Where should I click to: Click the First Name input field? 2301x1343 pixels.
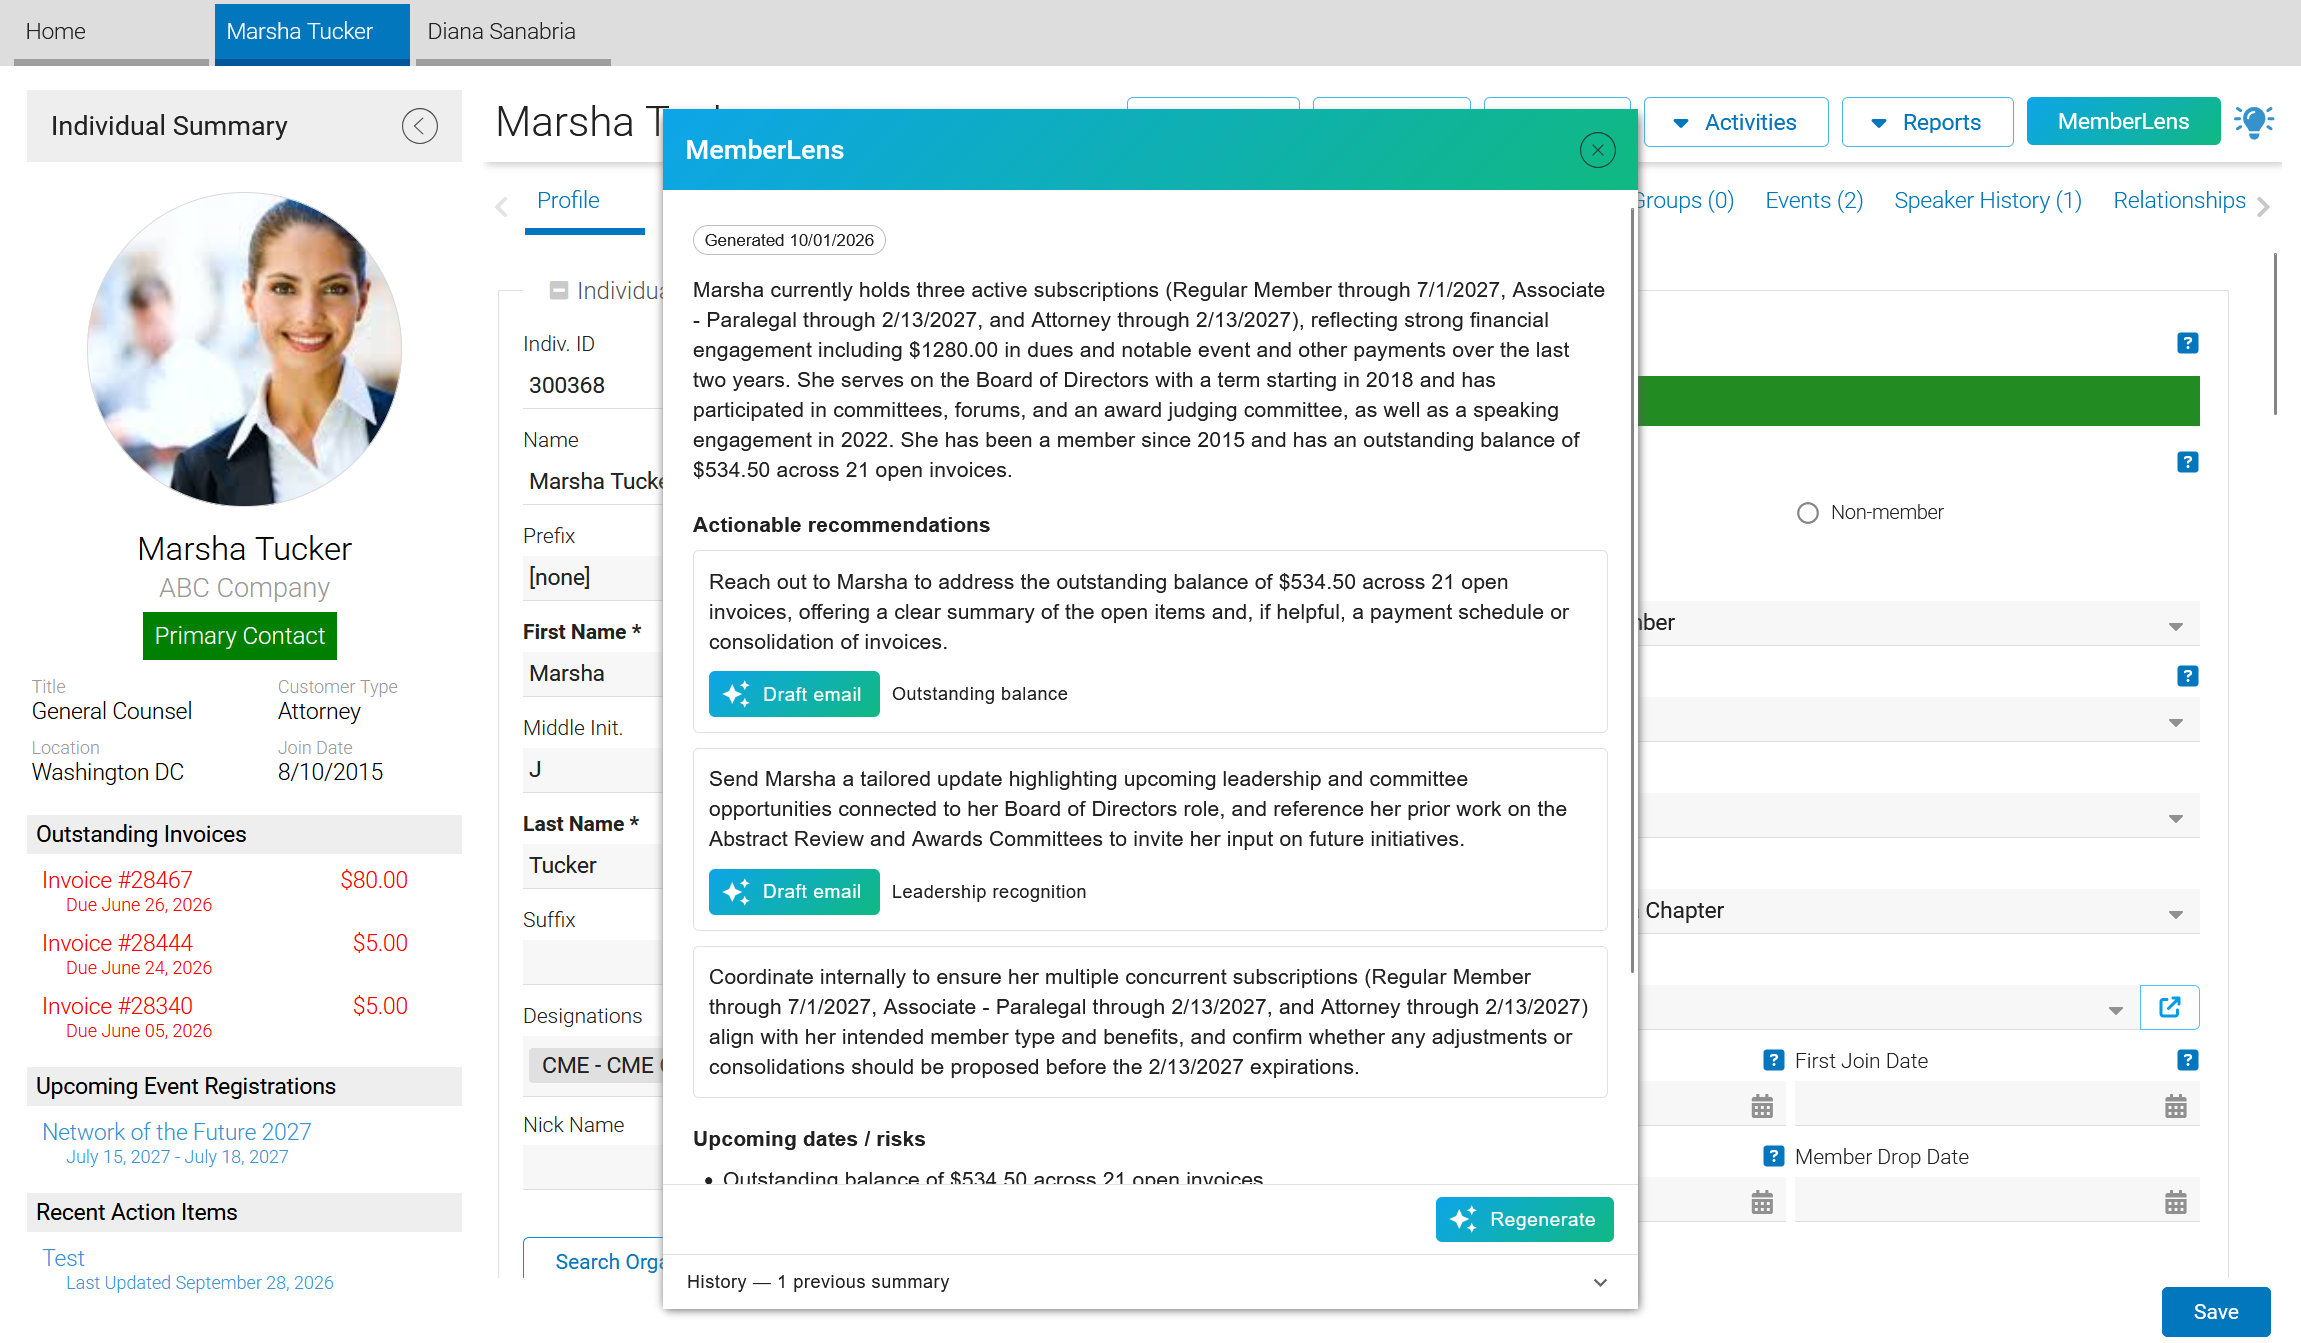click(593, 674)
